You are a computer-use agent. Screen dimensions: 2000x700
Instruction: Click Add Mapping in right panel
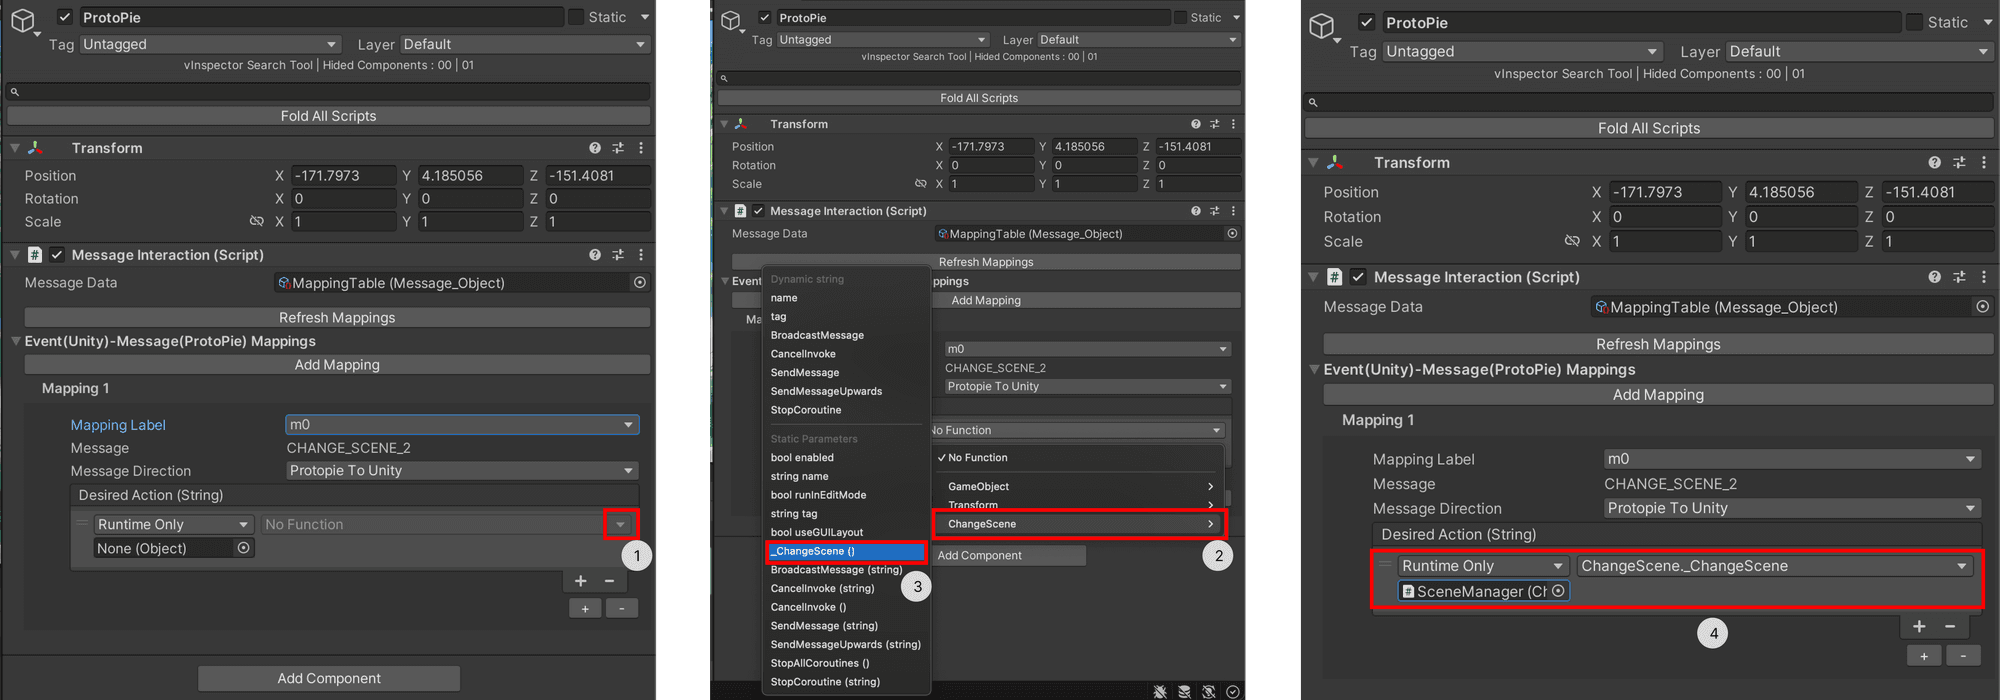(x=1658, y=395)
